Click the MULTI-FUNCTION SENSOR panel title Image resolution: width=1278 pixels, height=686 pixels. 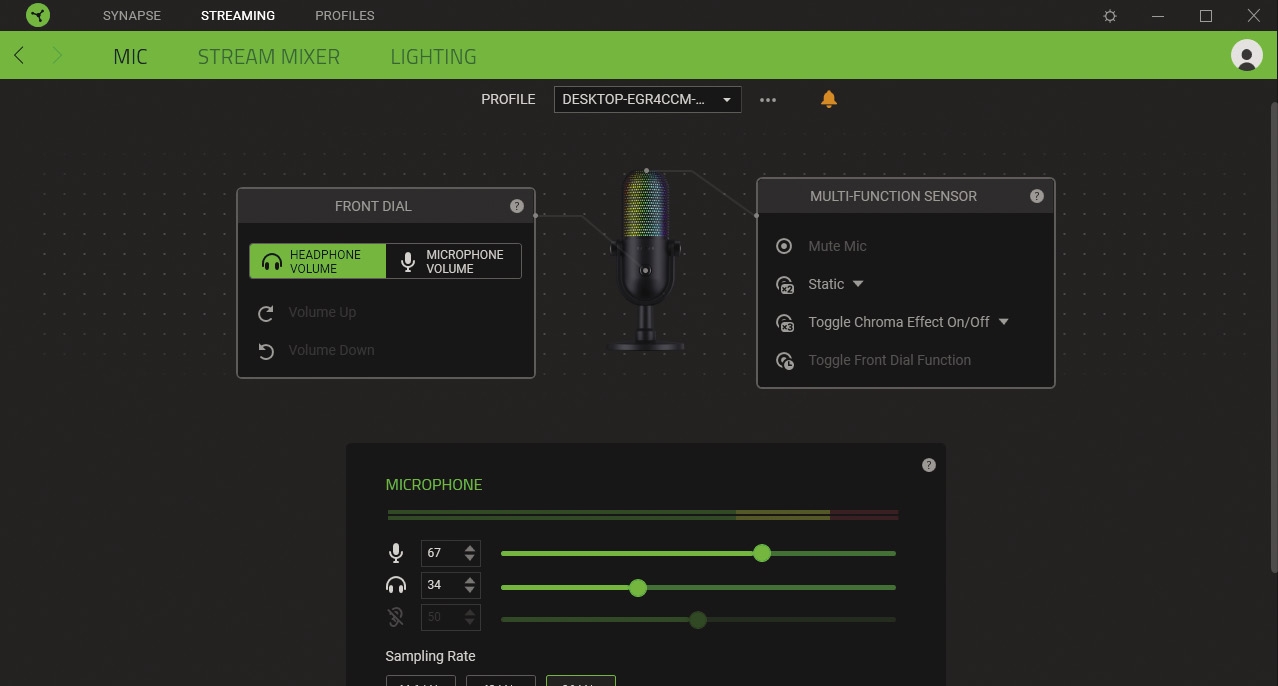click(x=893, y=196)
